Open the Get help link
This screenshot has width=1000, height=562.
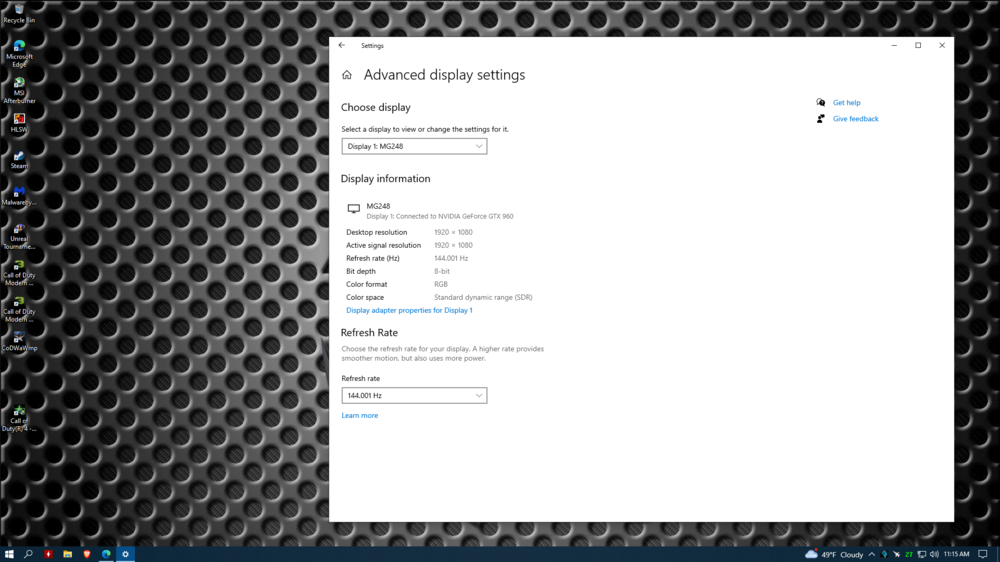click(x=846, y=103)
